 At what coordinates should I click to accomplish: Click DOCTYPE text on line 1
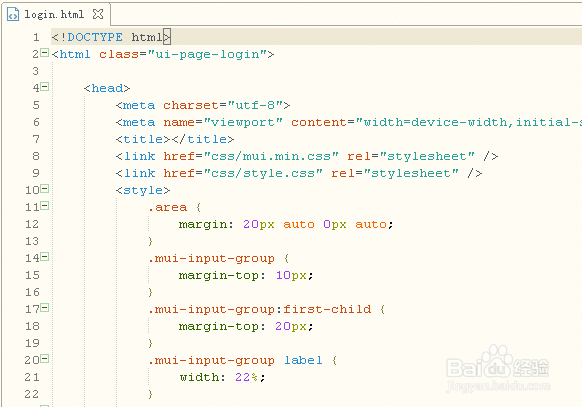pyautogui.click(x=95, y=37)
